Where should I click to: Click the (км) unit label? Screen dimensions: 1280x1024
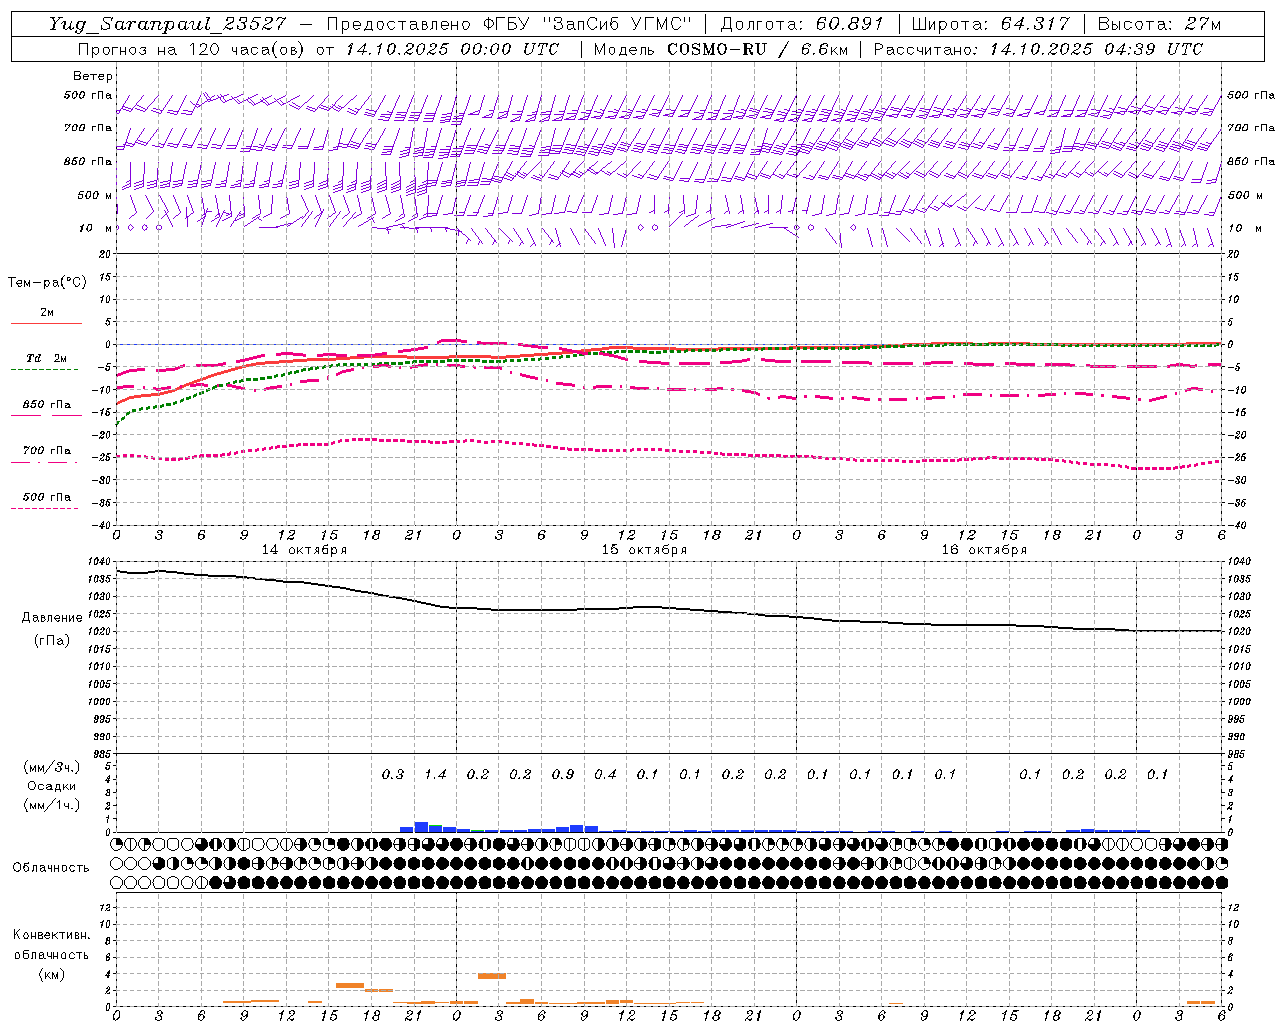52,974
